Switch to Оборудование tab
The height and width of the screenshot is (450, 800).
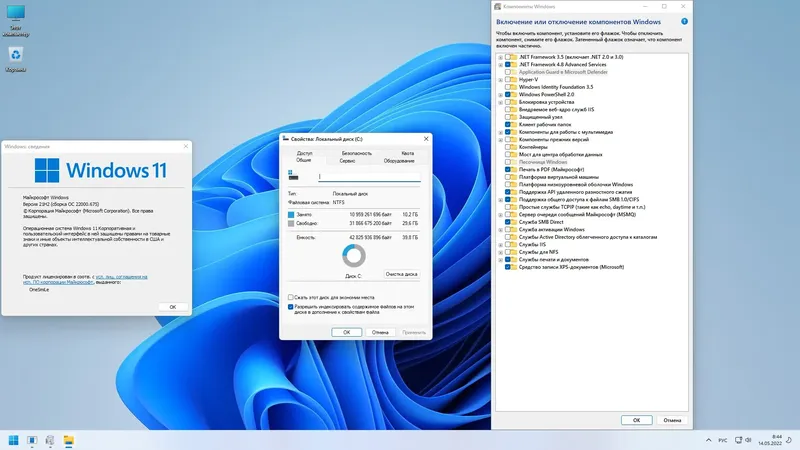point(399,161)
